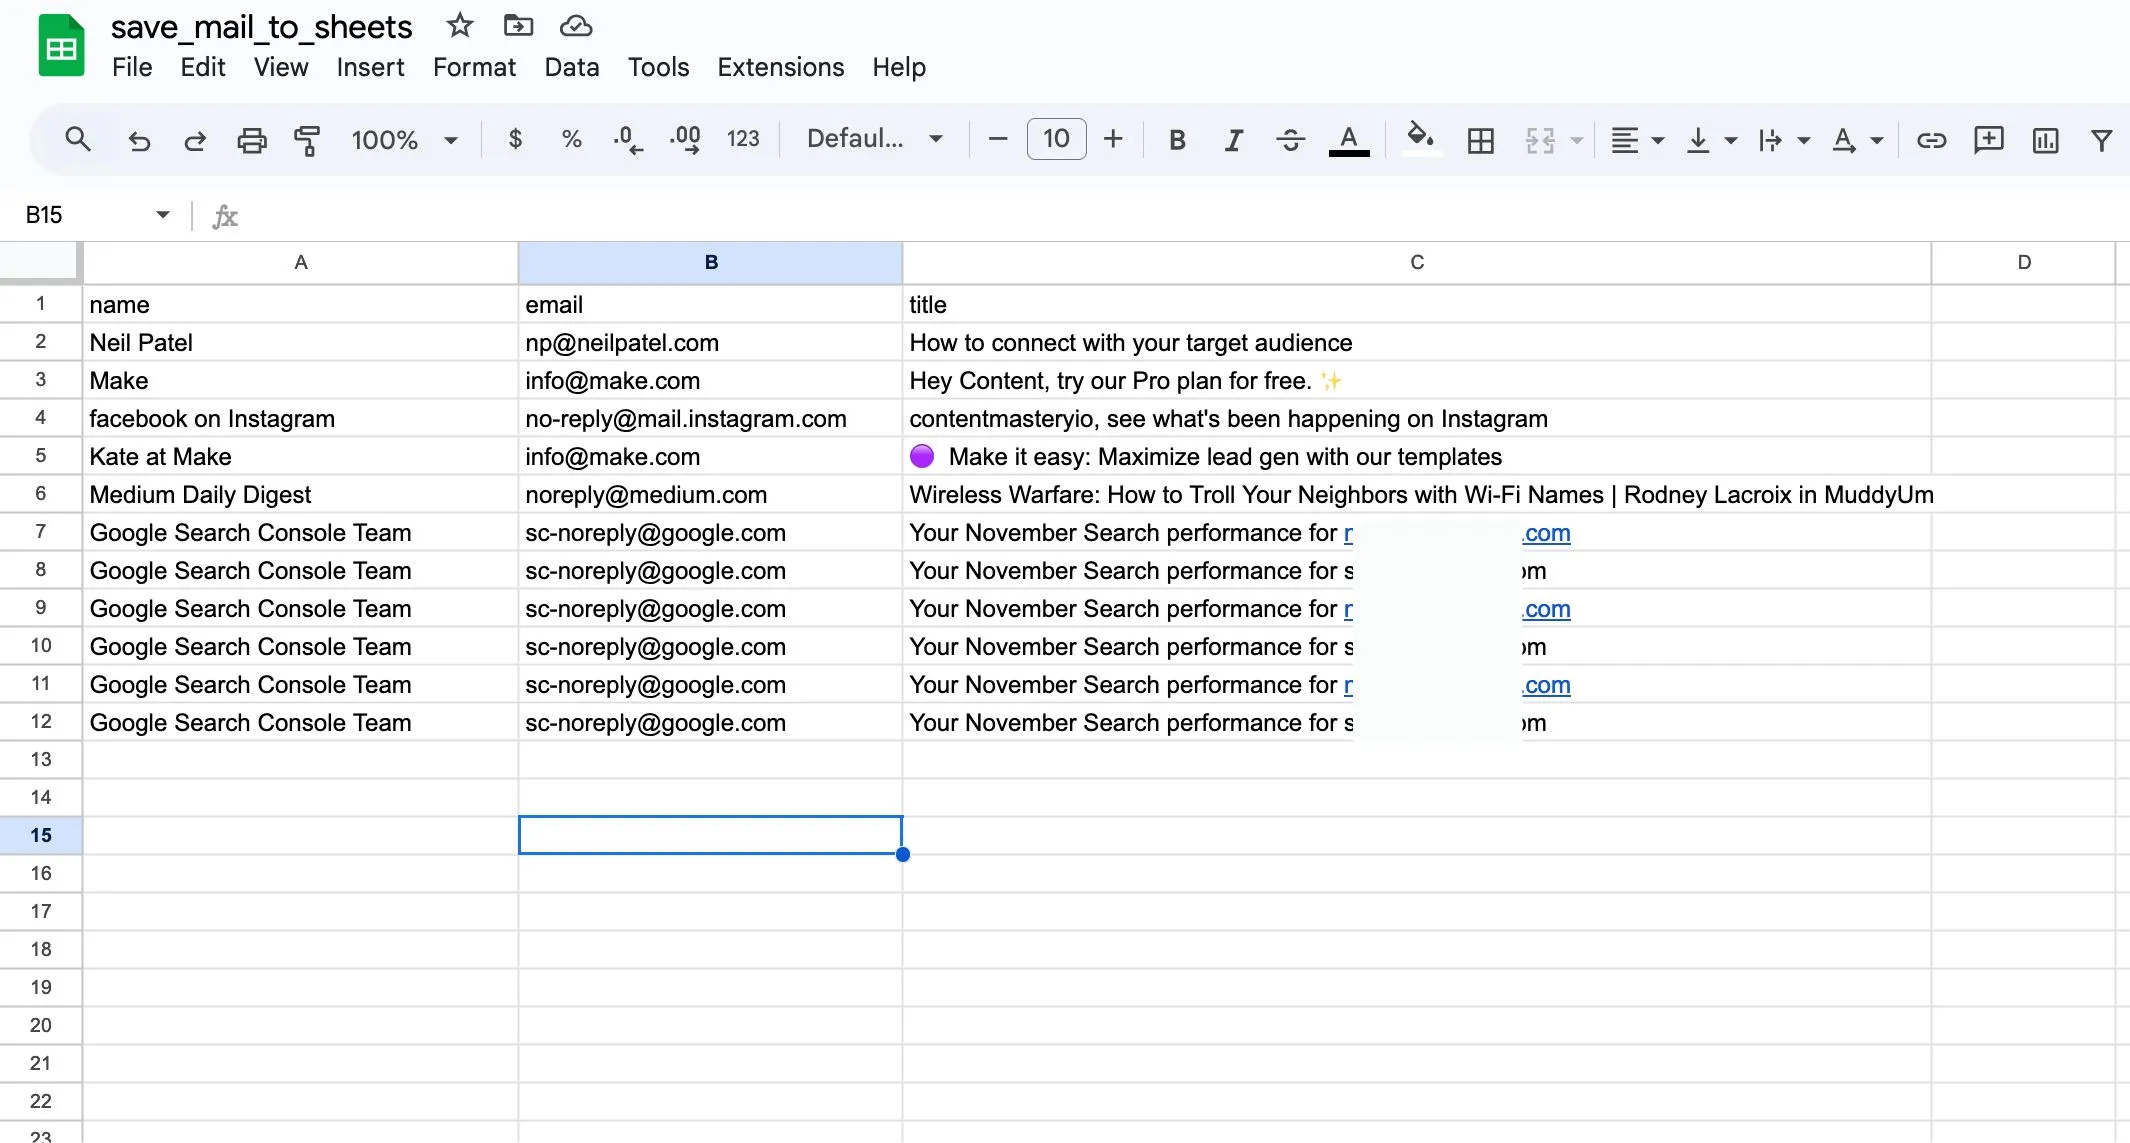Image resolution: width=2130 pixels, height=1143 pixels.
Task: Redo the last action
Action: click(195, 140)
